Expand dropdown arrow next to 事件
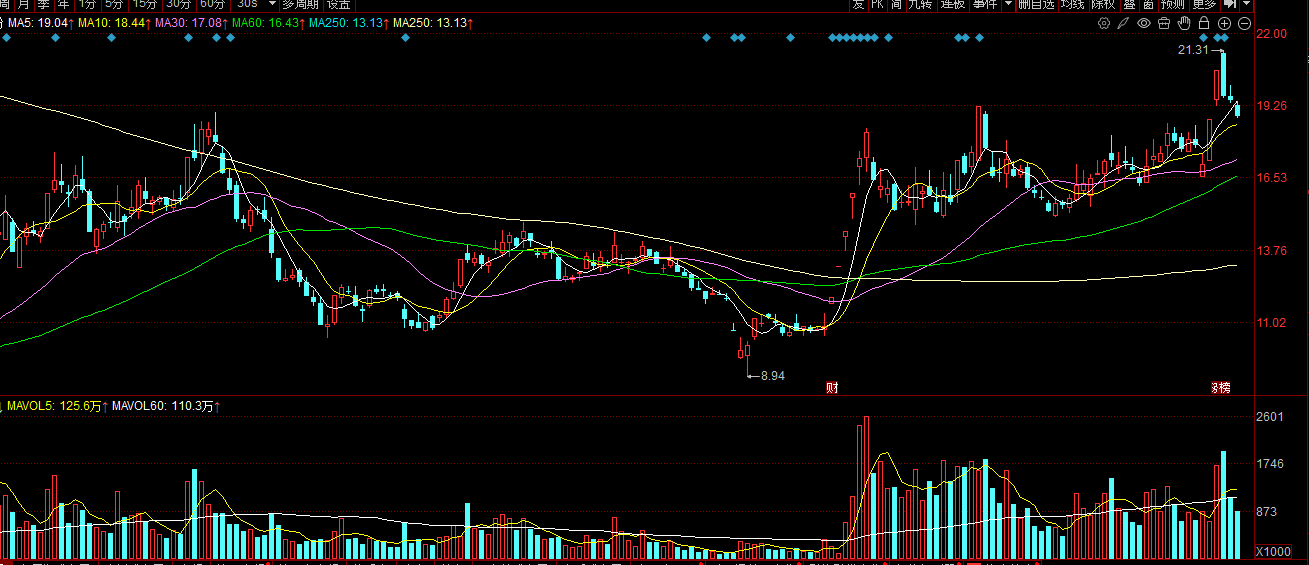1309x565 pixels. 1008,4
